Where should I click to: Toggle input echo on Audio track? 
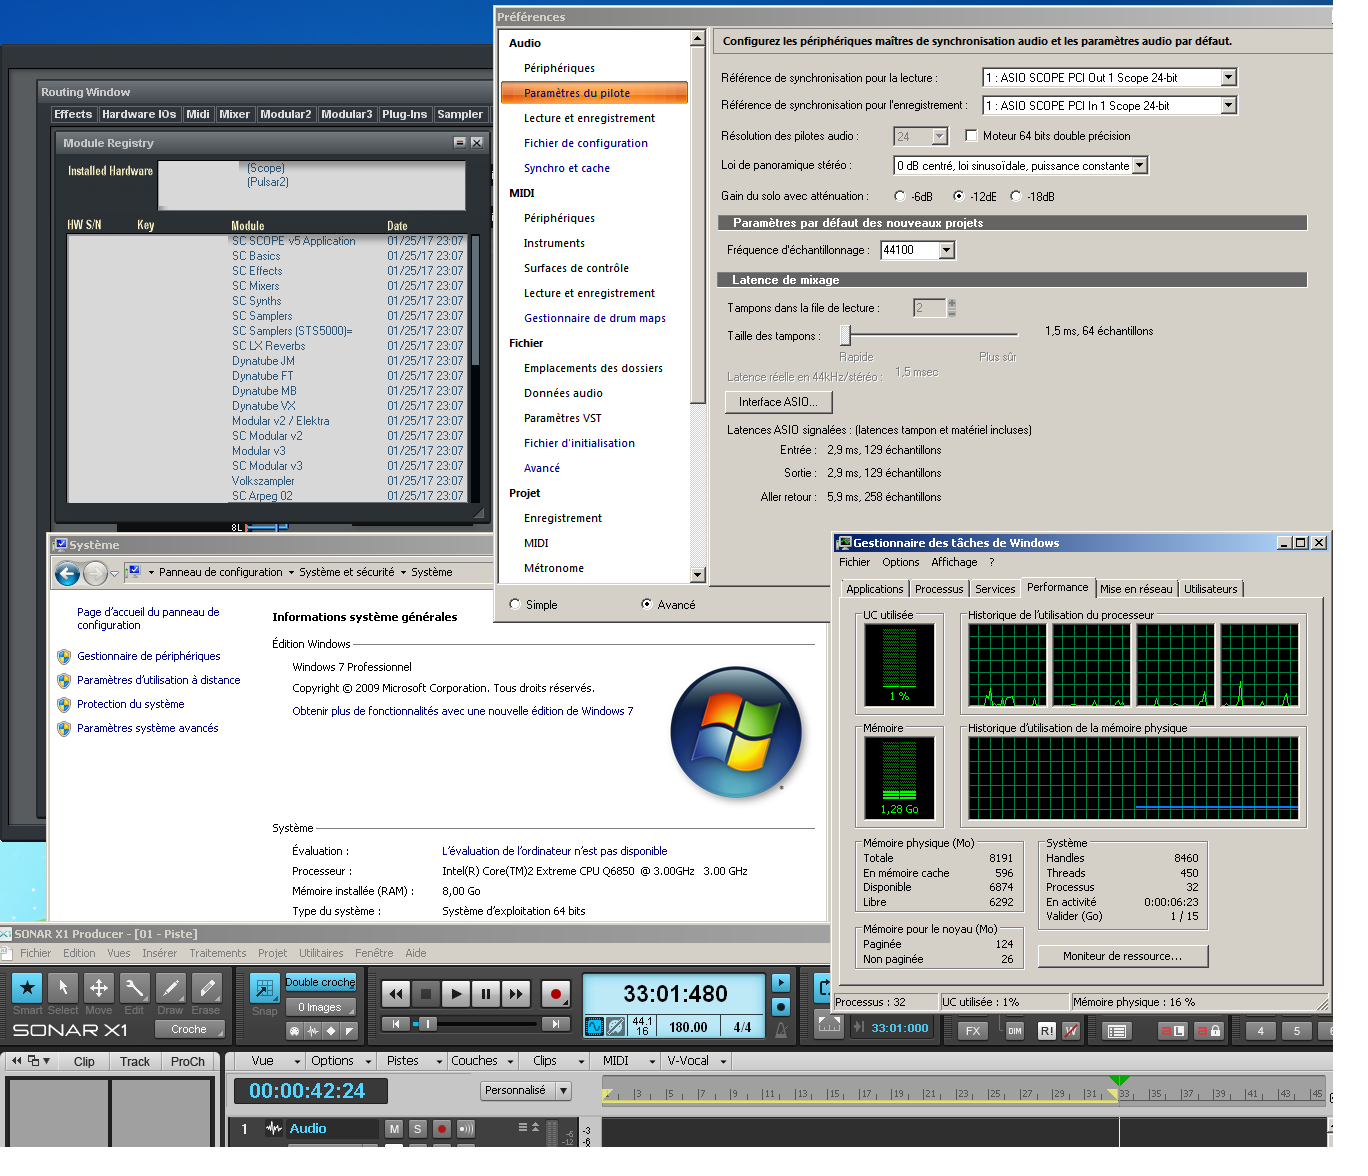pyautogui.click(x=466, y=1129)
